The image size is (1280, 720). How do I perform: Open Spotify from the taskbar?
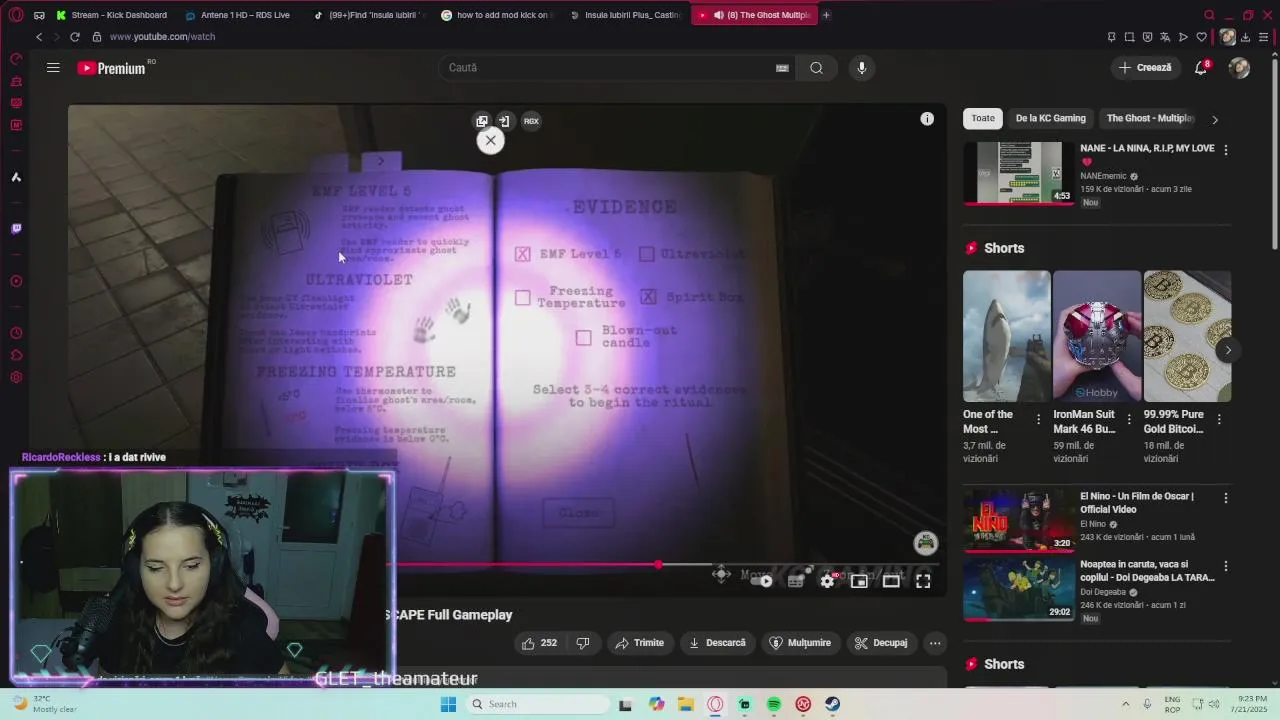click(x=774, y=704)
